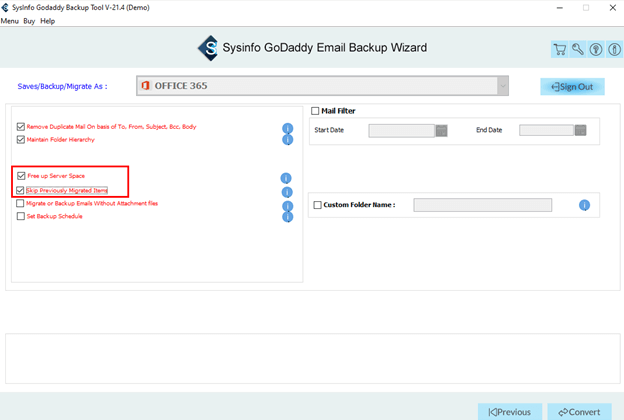Enable Set Backup Schedule checkbox
Image resolution: width=624 pixels, height=420 pixels.
pos(21,216)
